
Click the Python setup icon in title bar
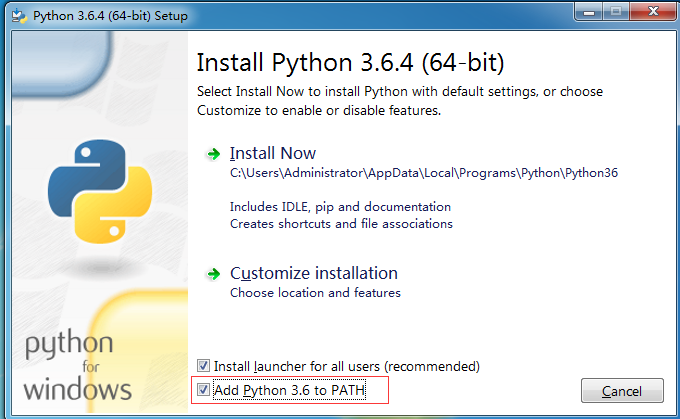point(20,16)
